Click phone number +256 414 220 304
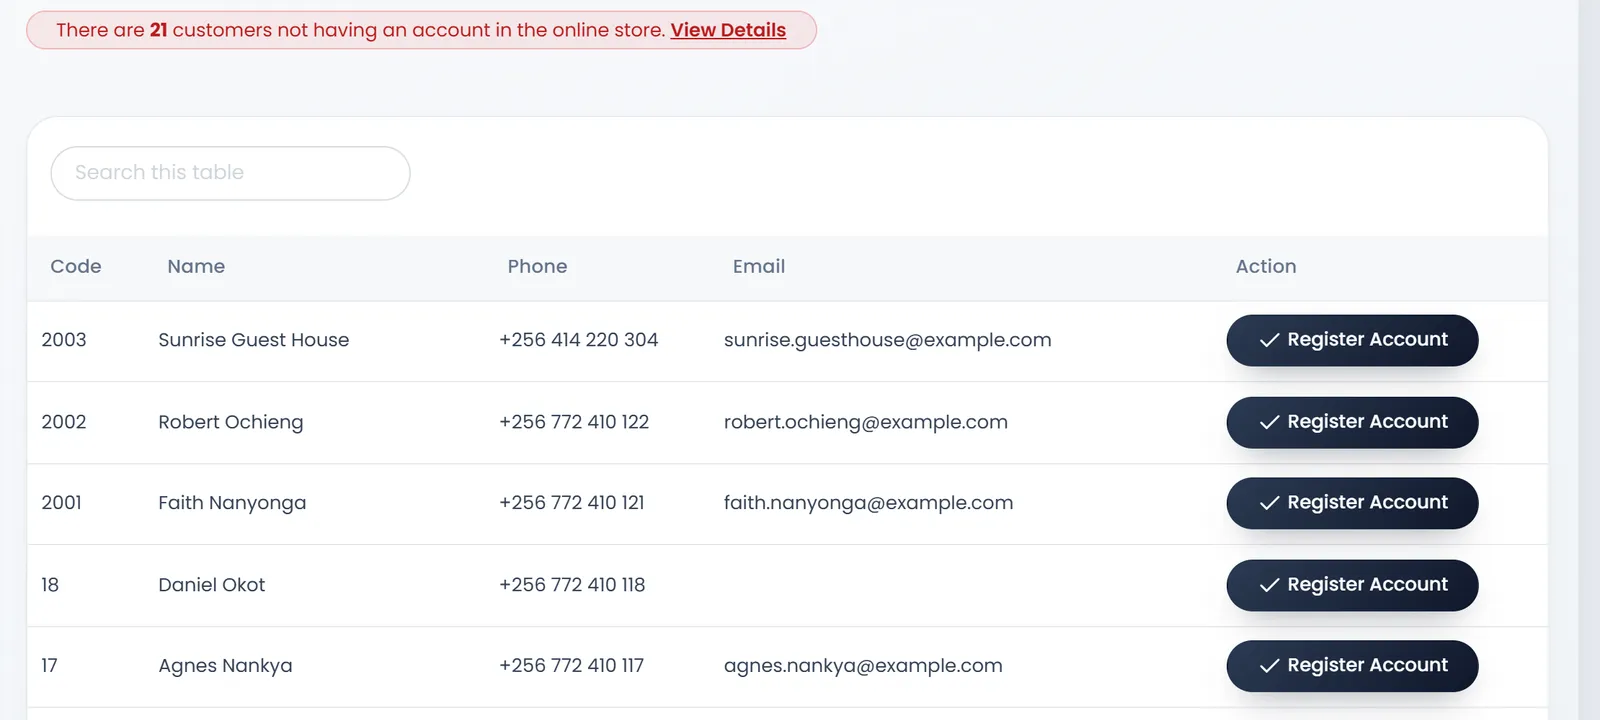The image size is (1600, 720). [579, 340]
